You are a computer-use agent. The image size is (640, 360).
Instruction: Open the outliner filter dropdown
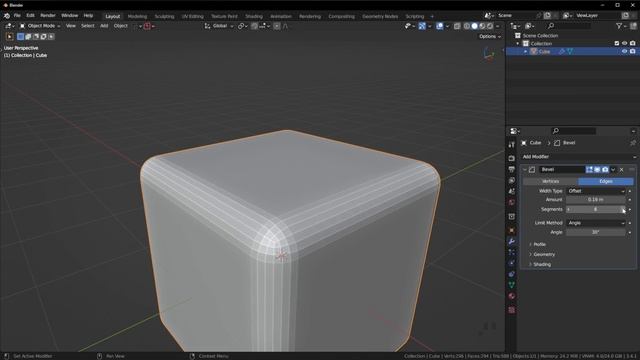click(x=621, y=26)
